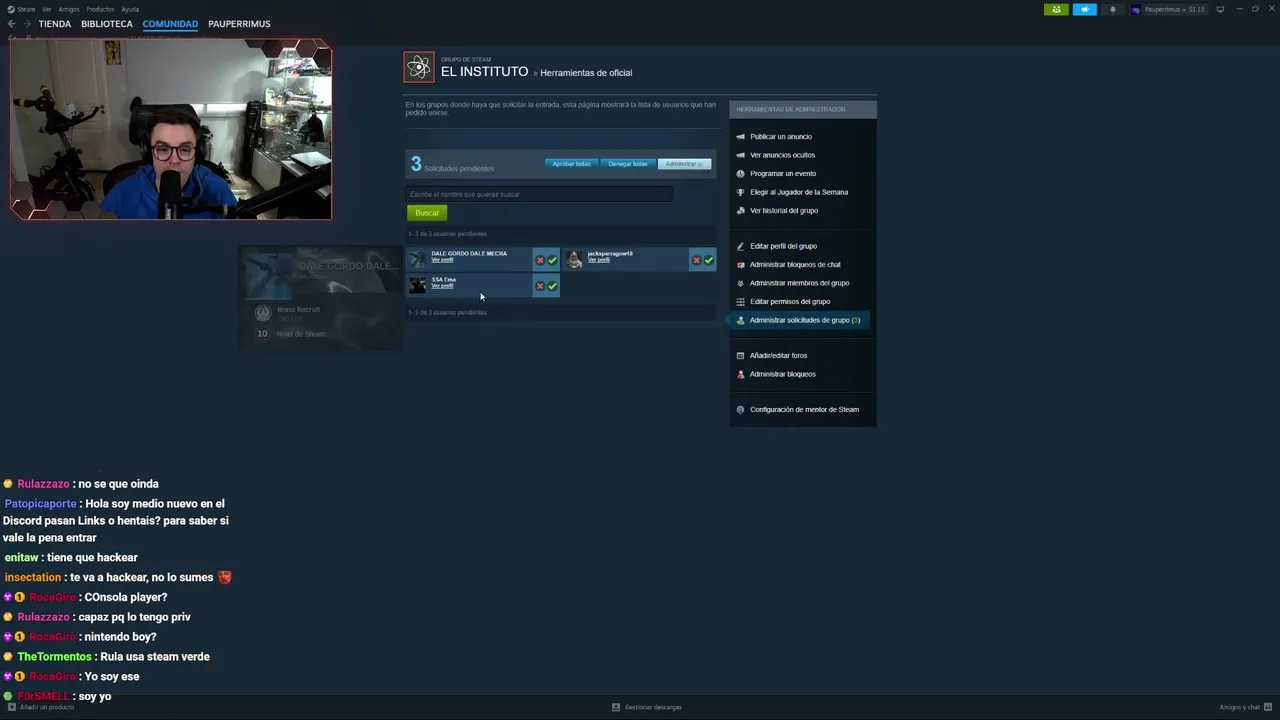Screen dimensions: 1280x720
Task: View profile of DALE GORDO DALE MECHA
Action: point(442,260)
